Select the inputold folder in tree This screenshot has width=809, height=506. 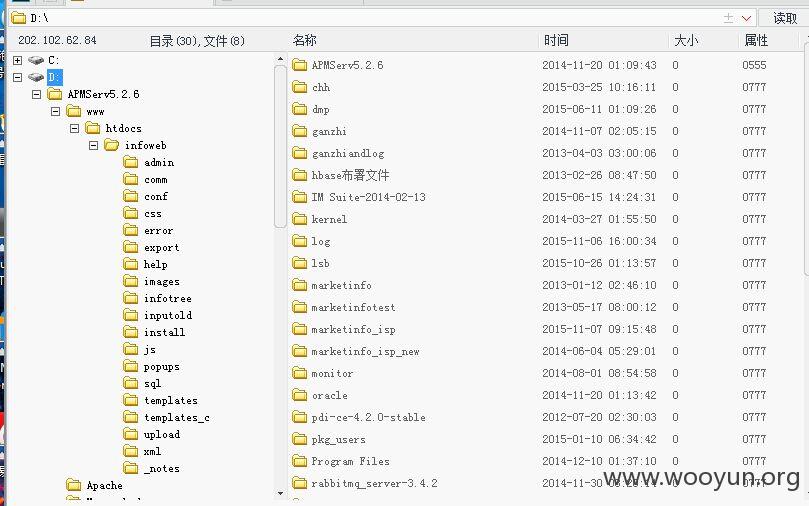168,315
